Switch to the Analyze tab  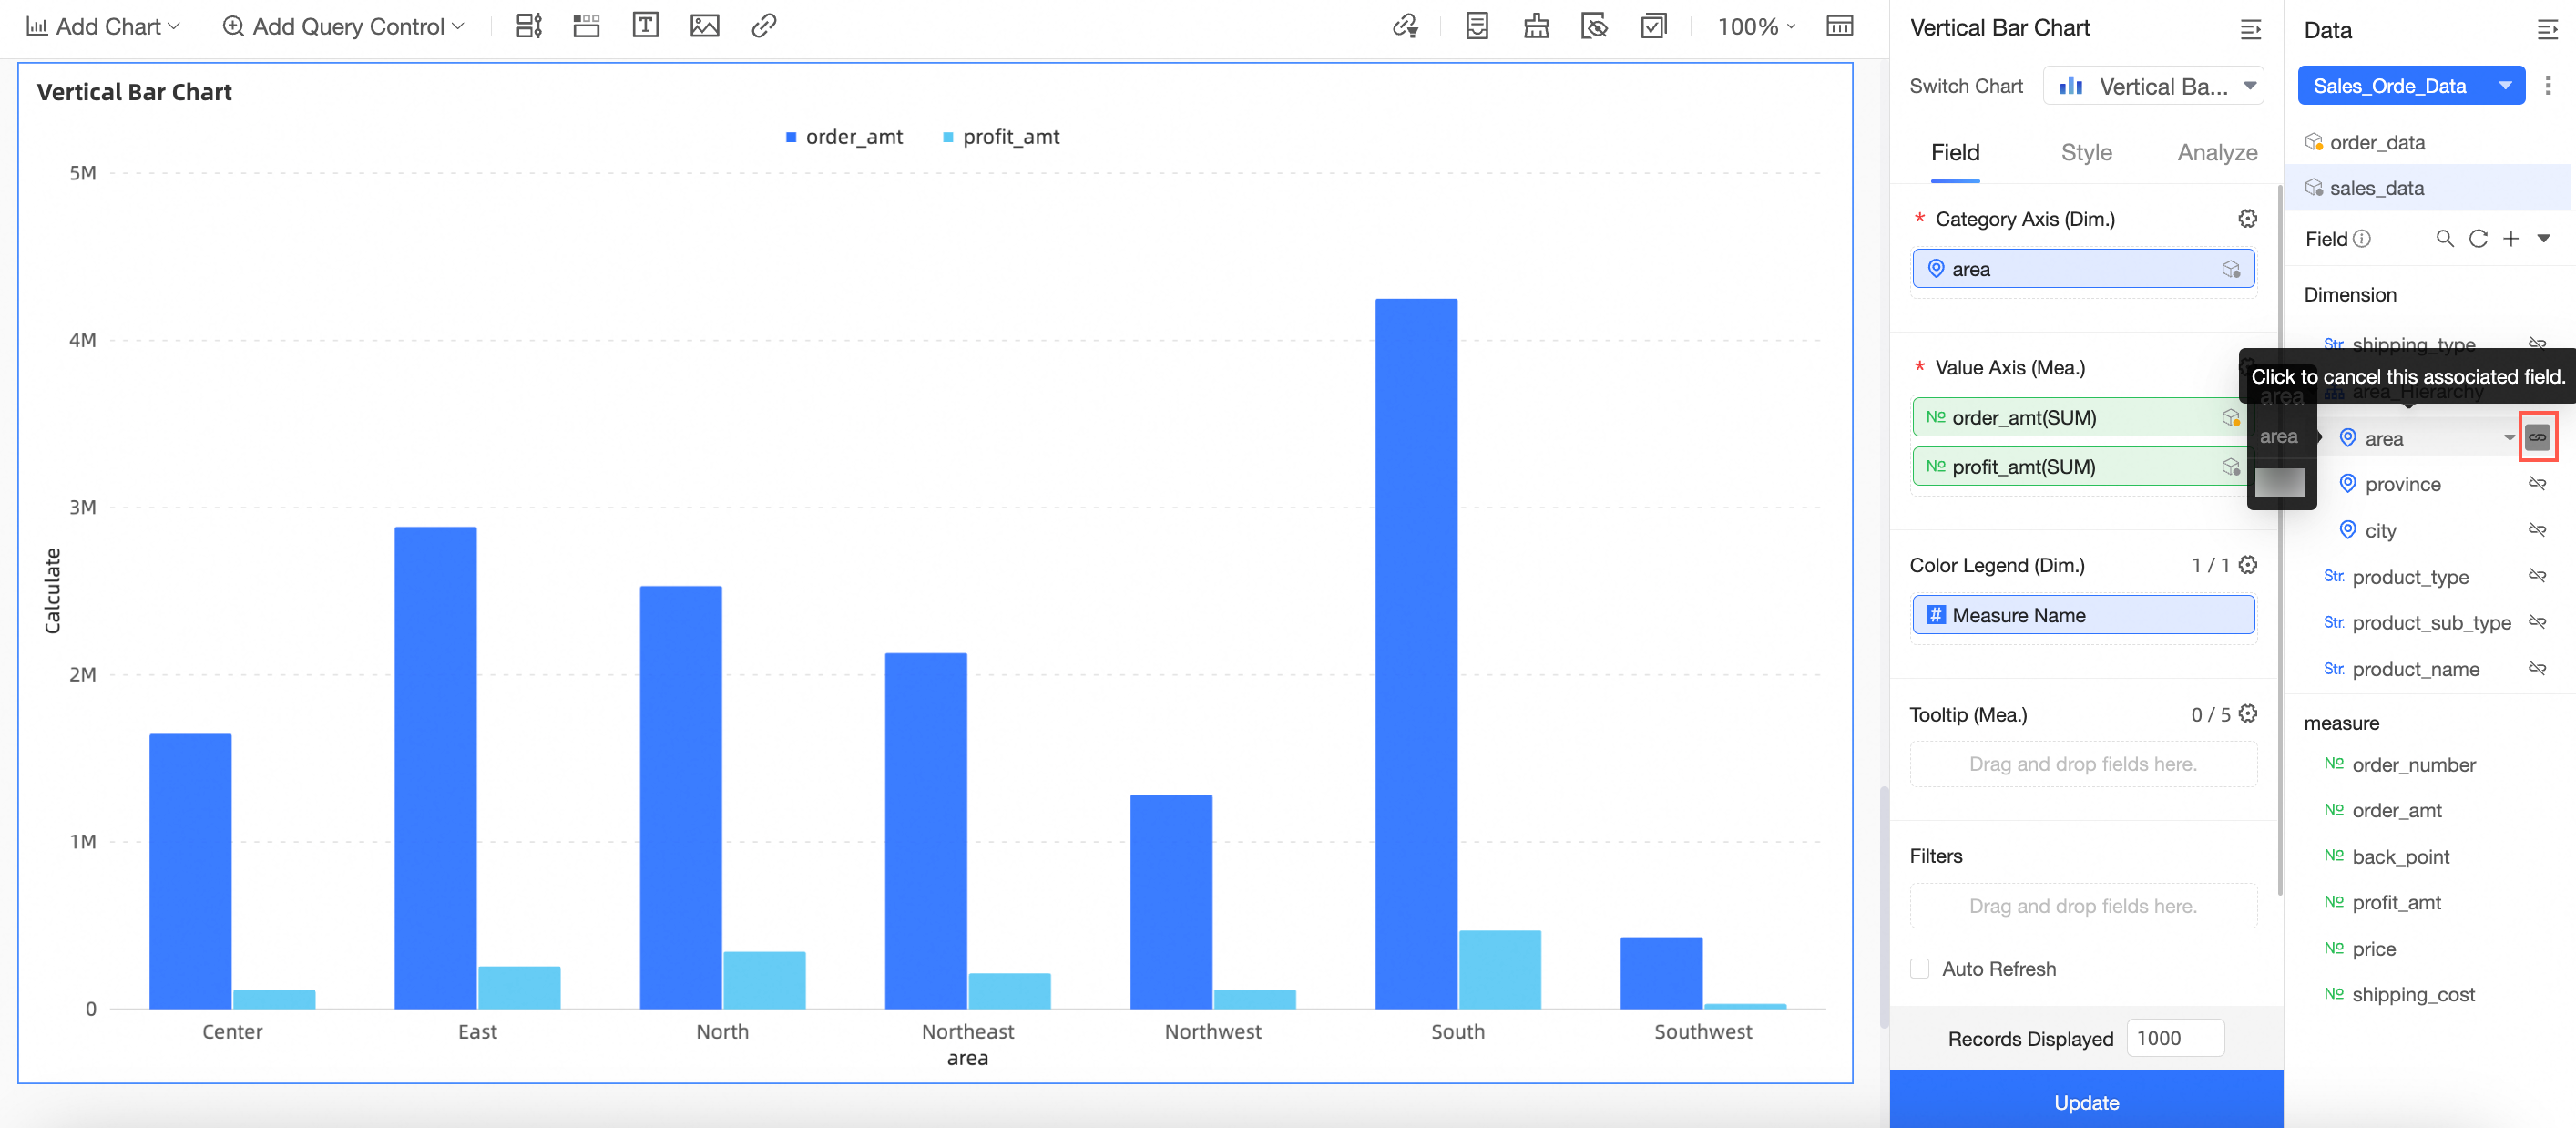pyautogui.click(x=2216, y=153)
